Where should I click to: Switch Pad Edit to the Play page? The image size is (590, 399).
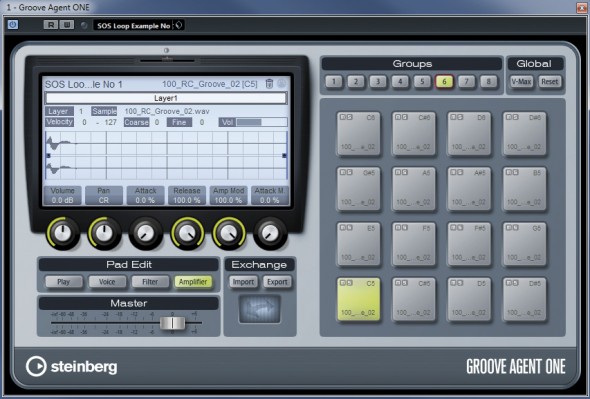pos(64,282)
